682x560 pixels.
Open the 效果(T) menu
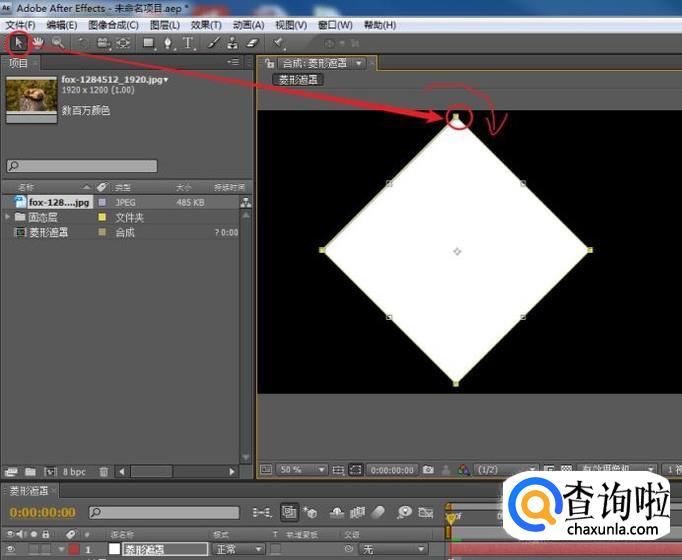206,24
